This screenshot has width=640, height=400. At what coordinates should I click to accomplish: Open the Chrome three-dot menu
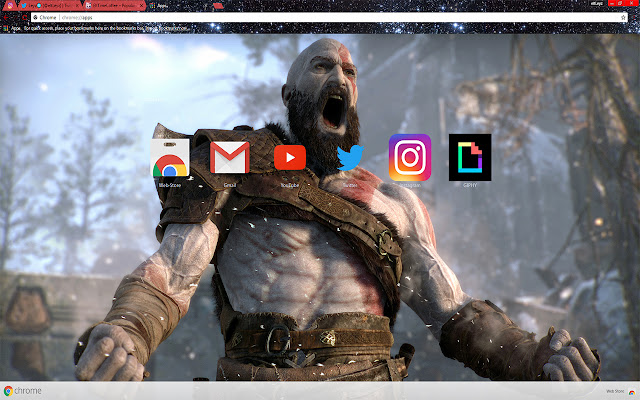[x=634, y=18]
